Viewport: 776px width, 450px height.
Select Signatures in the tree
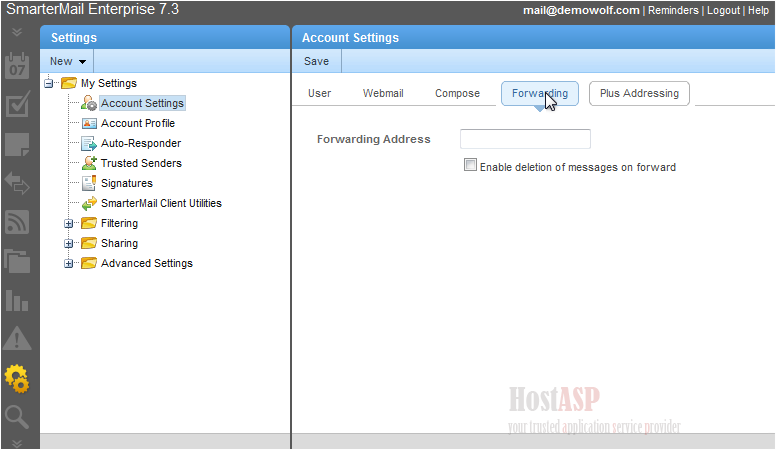tap(127, 183)
